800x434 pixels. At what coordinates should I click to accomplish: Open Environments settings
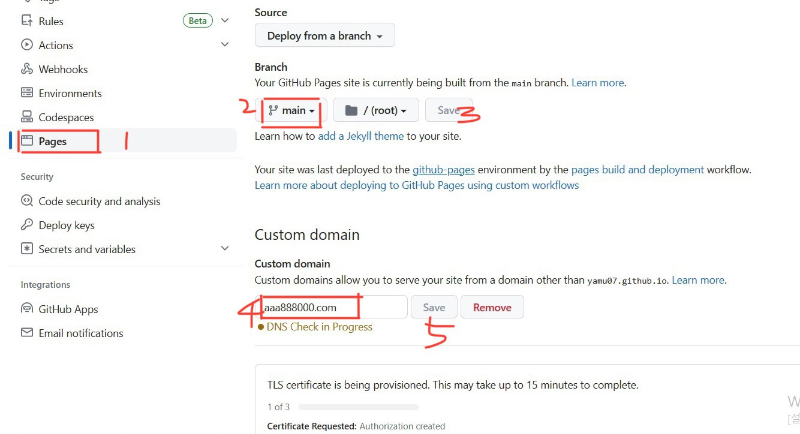click(x=70, y=93)
